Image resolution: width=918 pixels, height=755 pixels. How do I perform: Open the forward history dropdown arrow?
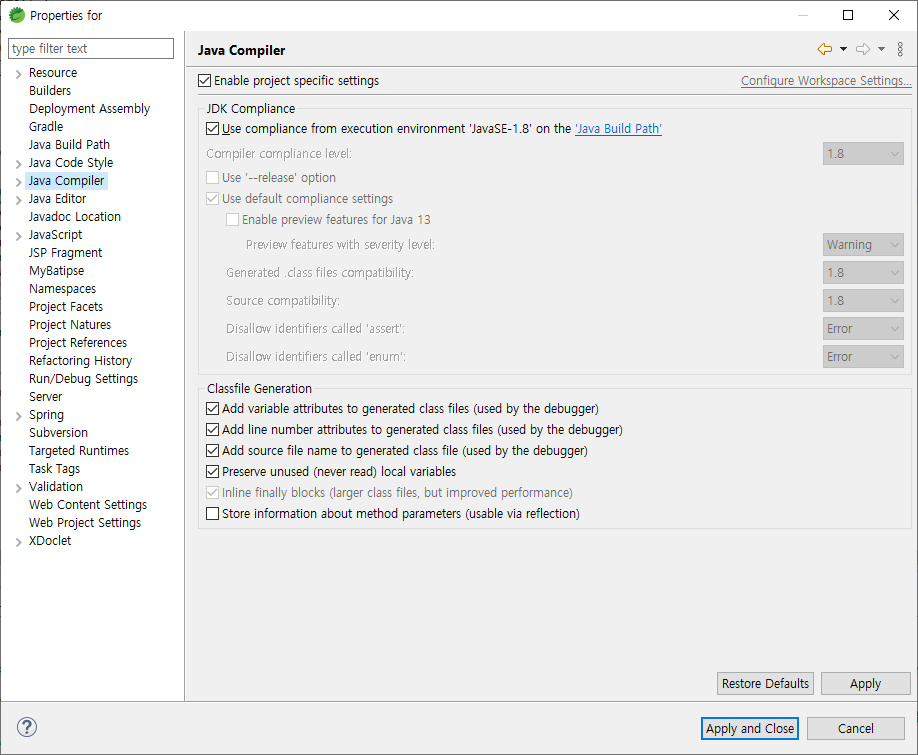(881, 49)
